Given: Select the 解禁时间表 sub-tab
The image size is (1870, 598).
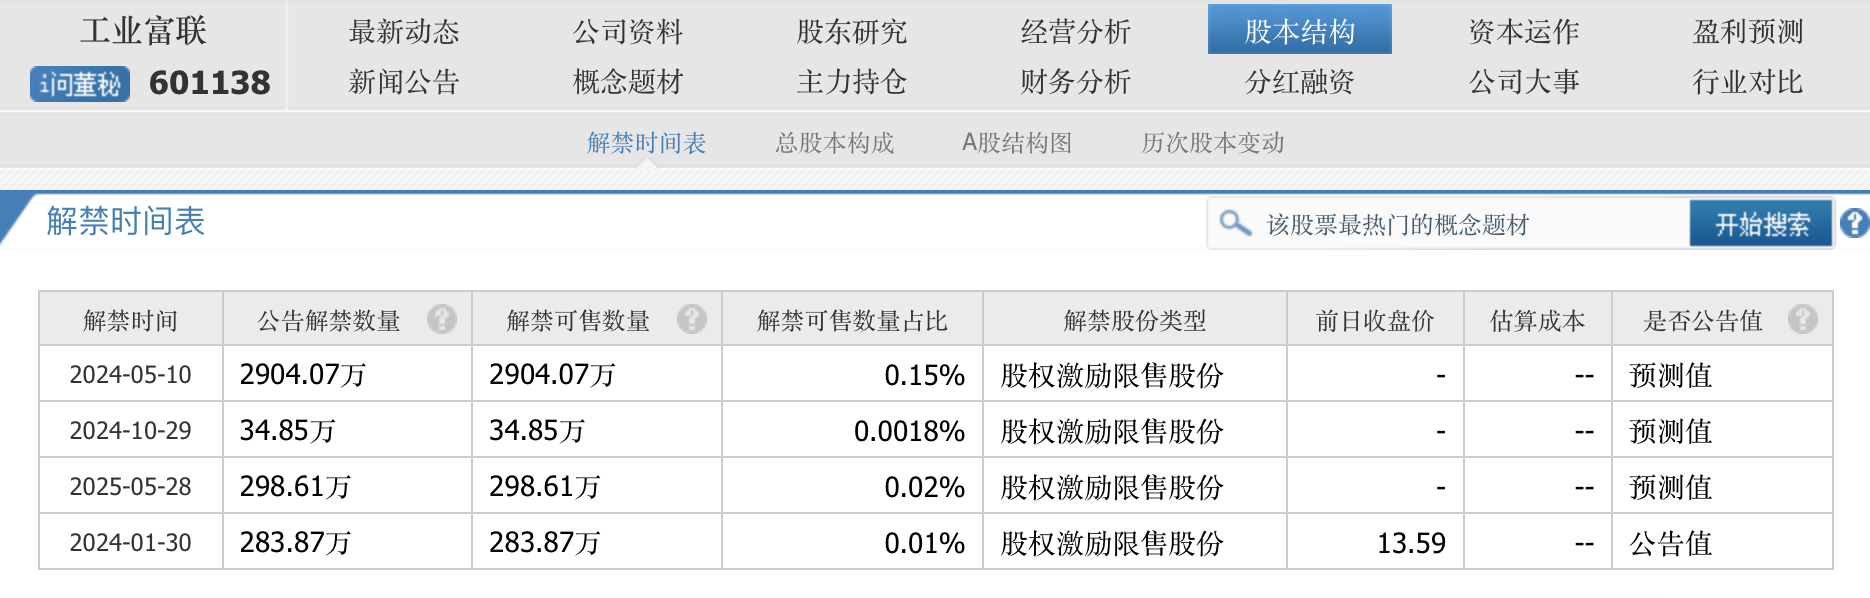Looking at the screenshot, I should click(647, 143).
